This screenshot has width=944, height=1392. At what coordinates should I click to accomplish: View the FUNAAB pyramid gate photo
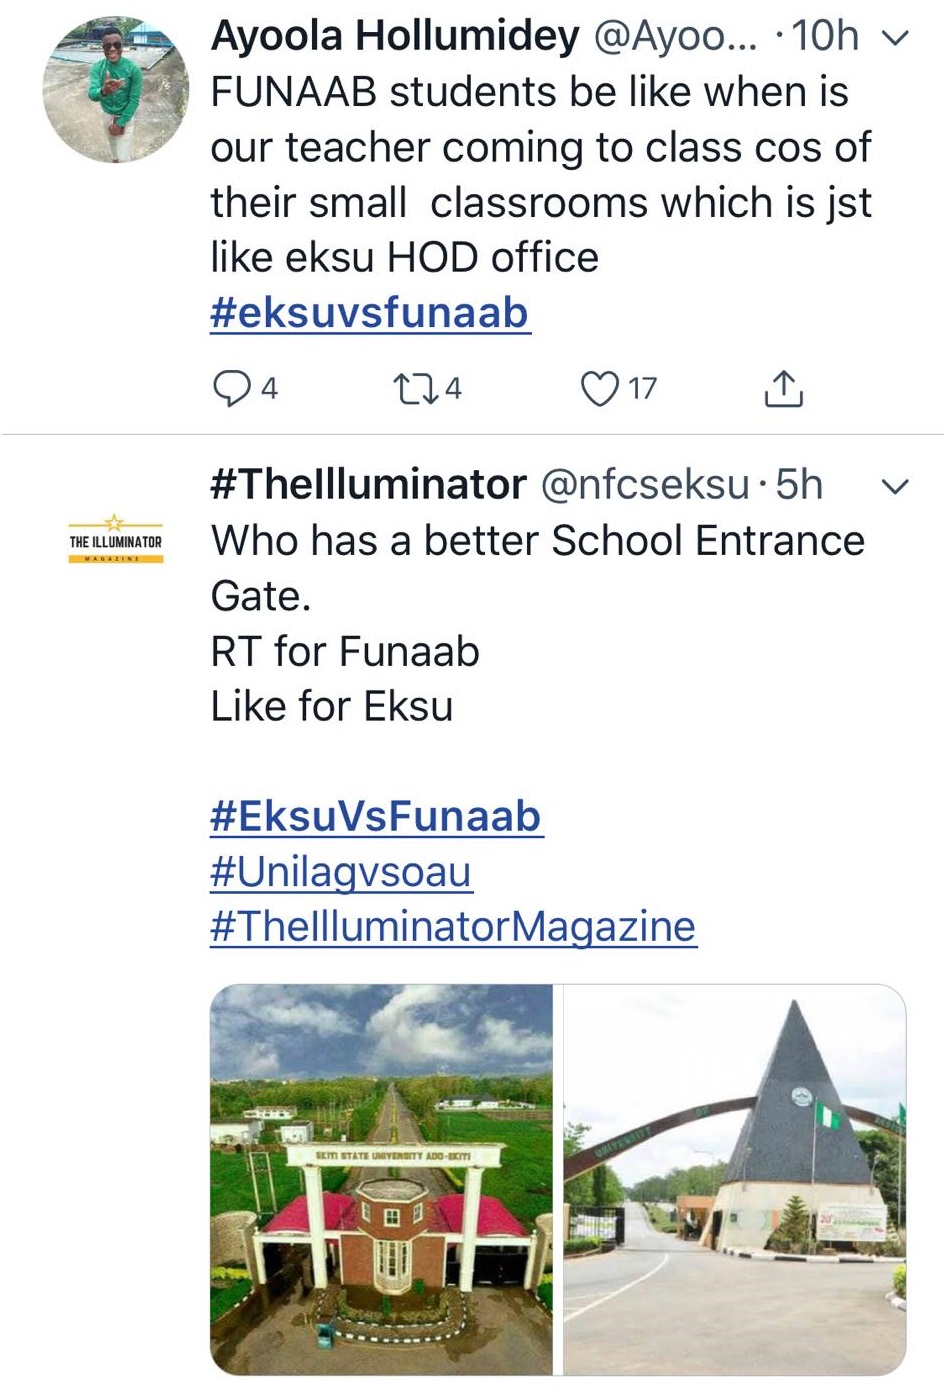tap(735, 1180)
